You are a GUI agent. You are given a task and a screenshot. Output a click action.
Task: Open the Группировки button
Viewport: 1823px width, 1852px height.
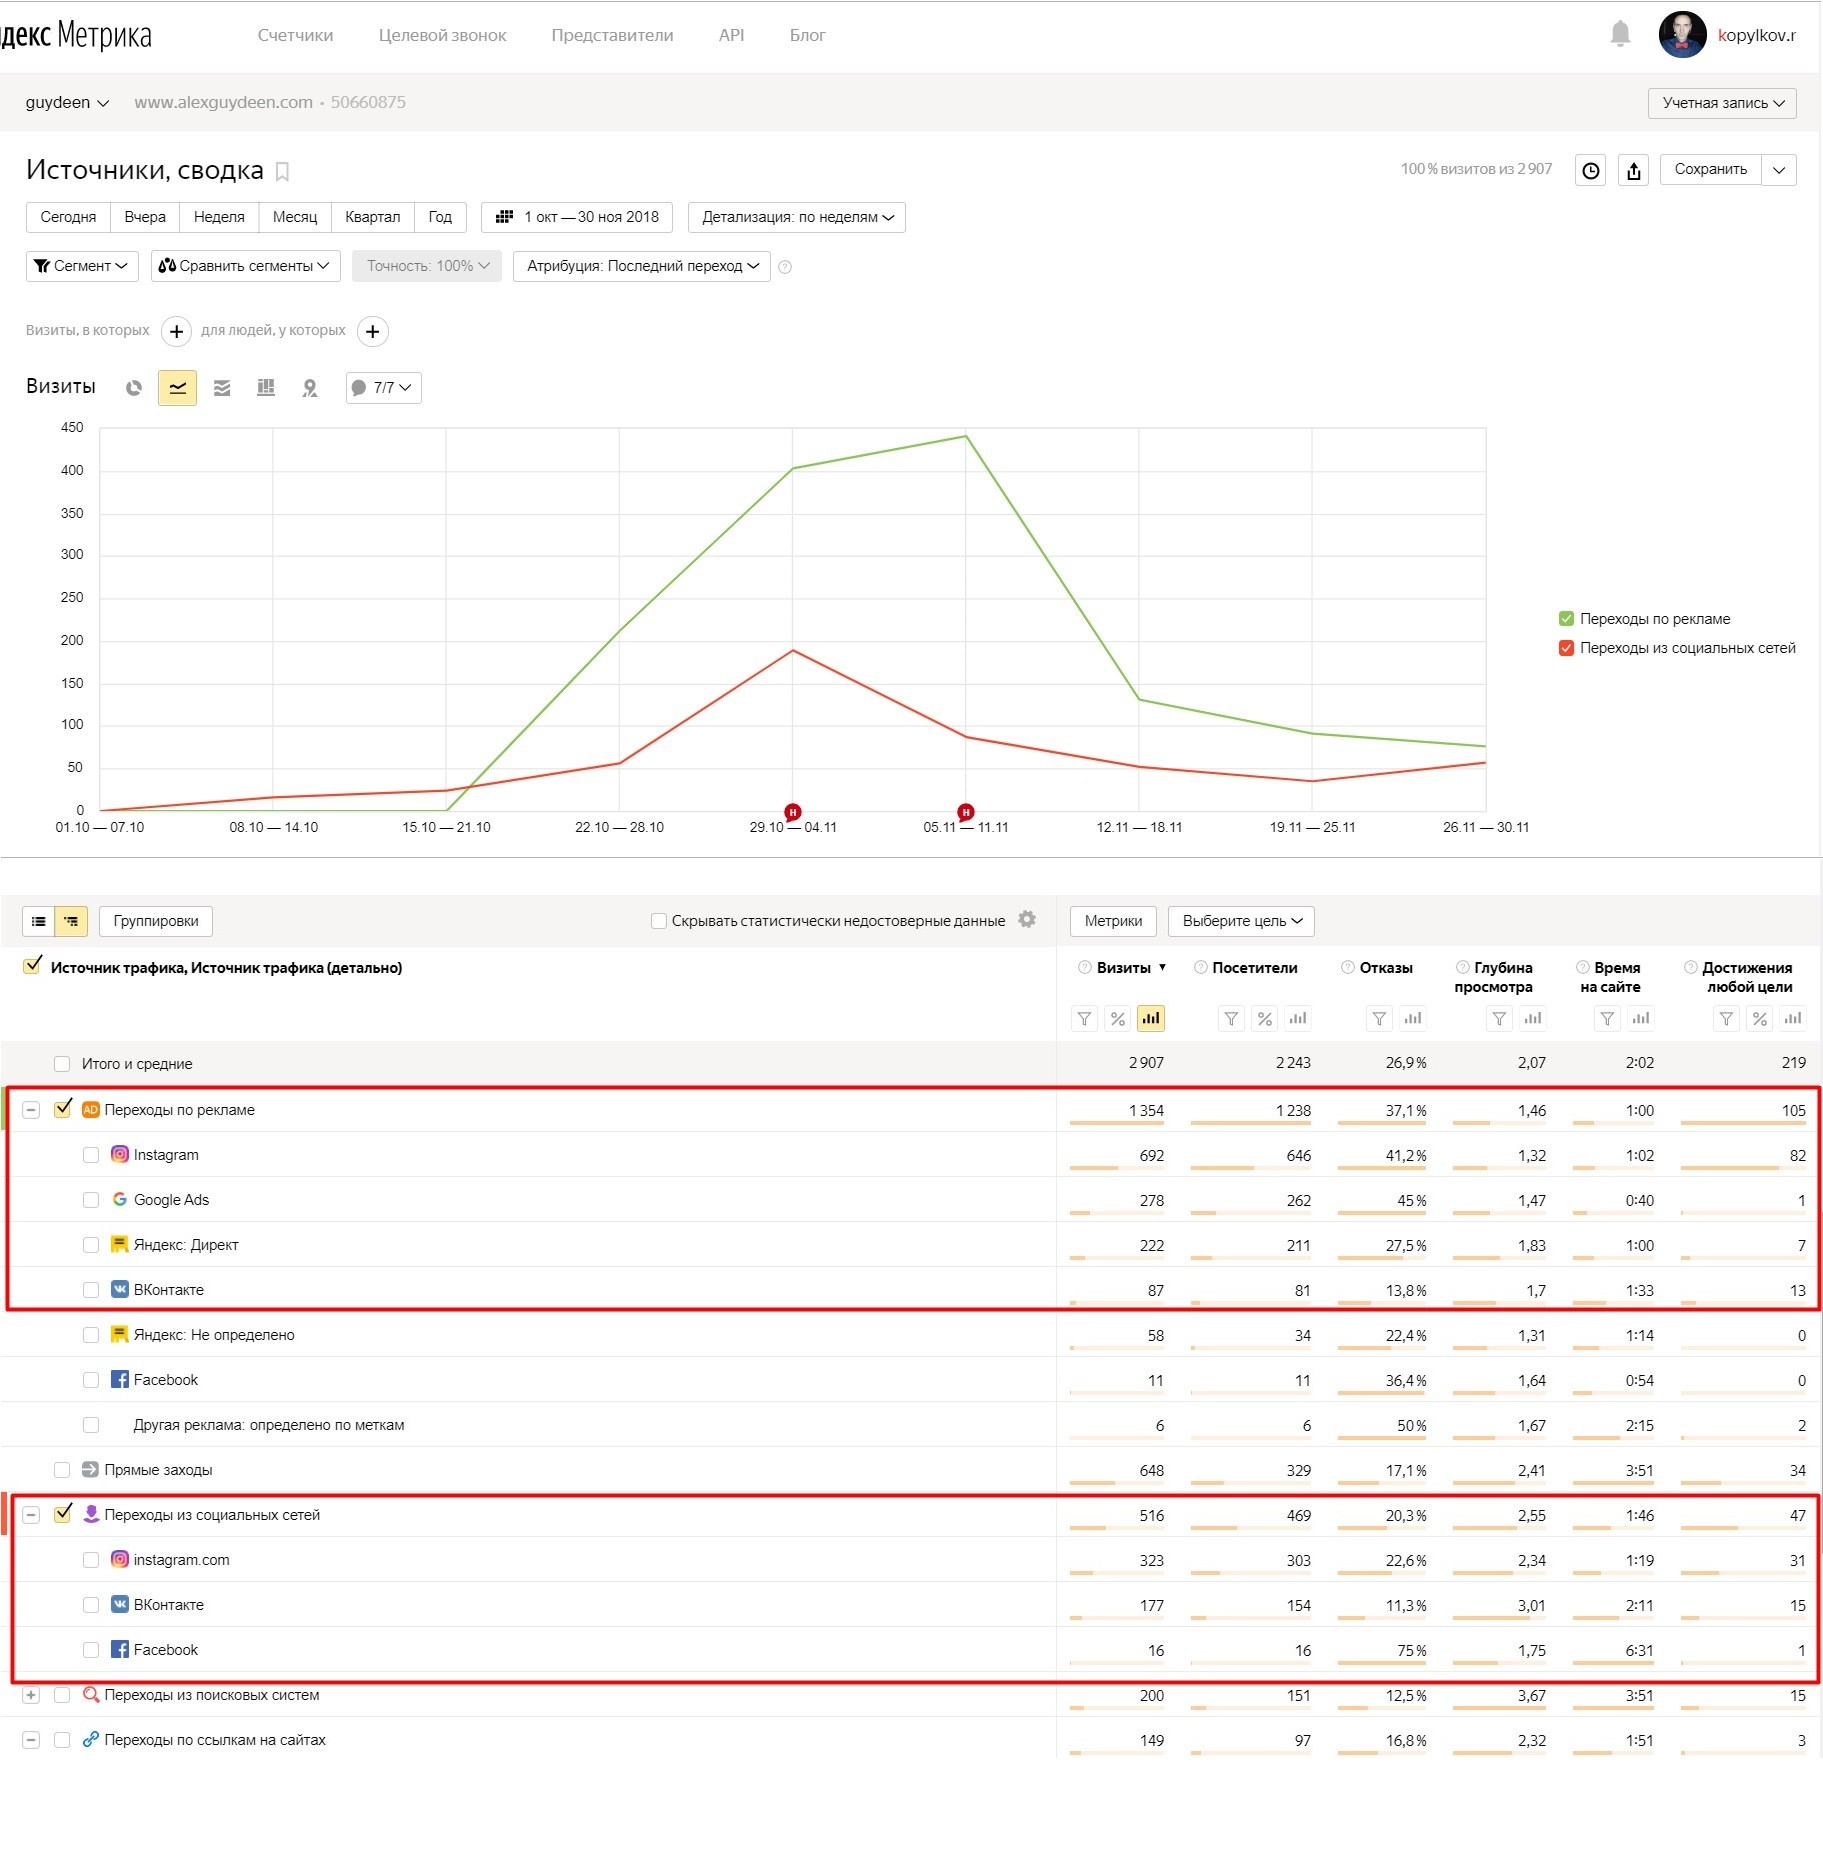[x=156, y=921]
